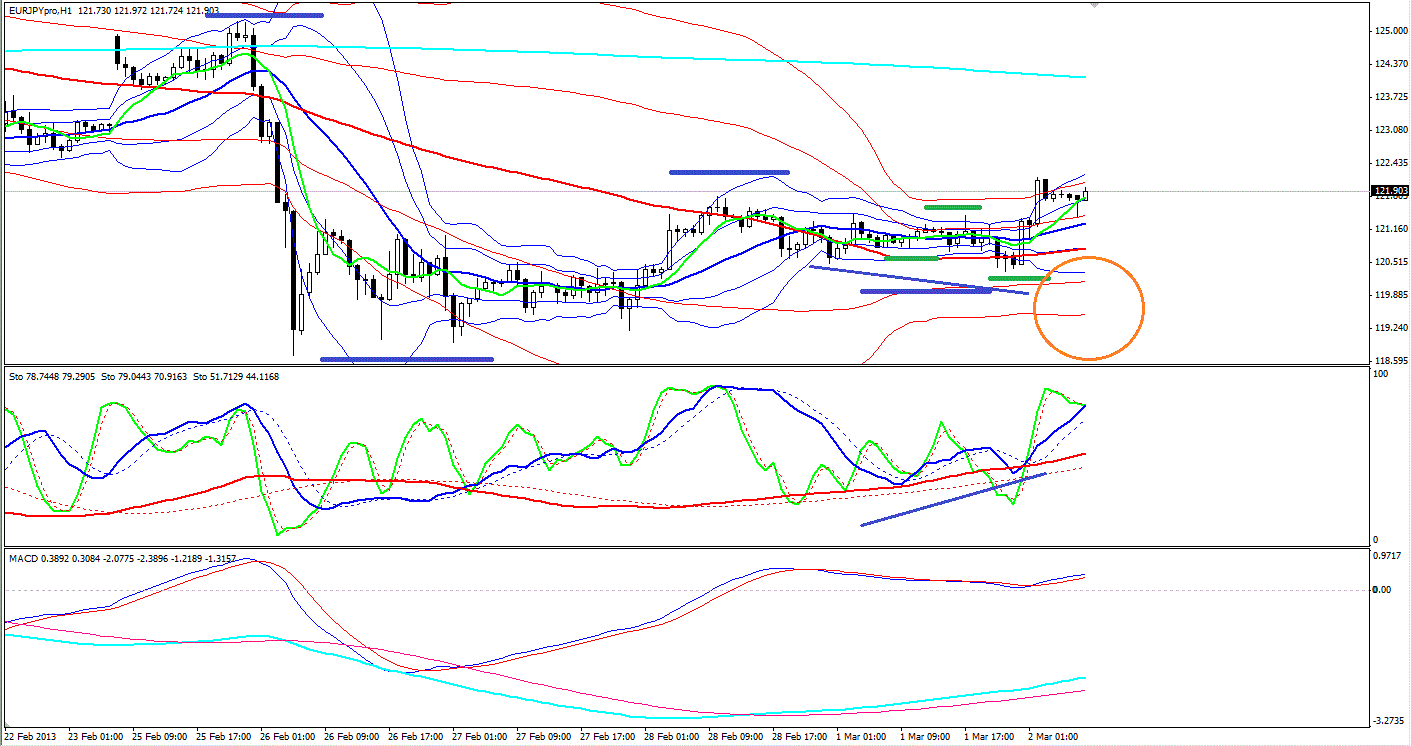Viewport: 1411px width, 746px height.
Task: Click the current price label 121.903
Action: (x=1392, y=190)
